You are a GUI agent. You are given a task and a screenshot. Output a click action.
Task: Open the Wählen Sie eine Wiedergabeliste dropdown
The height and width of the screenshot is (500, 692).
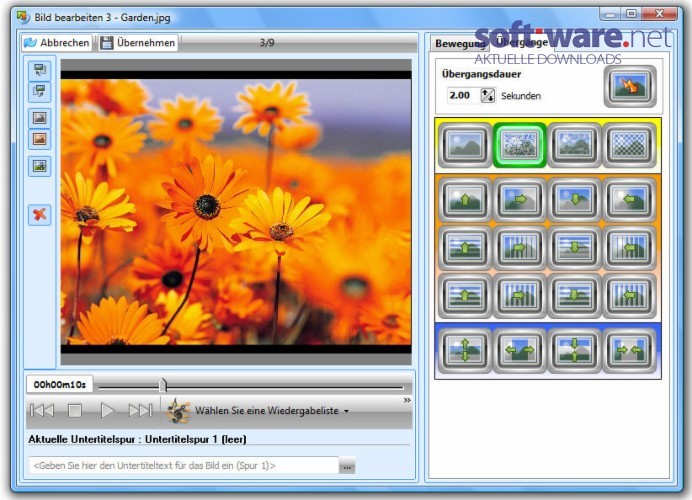(272, 411)
